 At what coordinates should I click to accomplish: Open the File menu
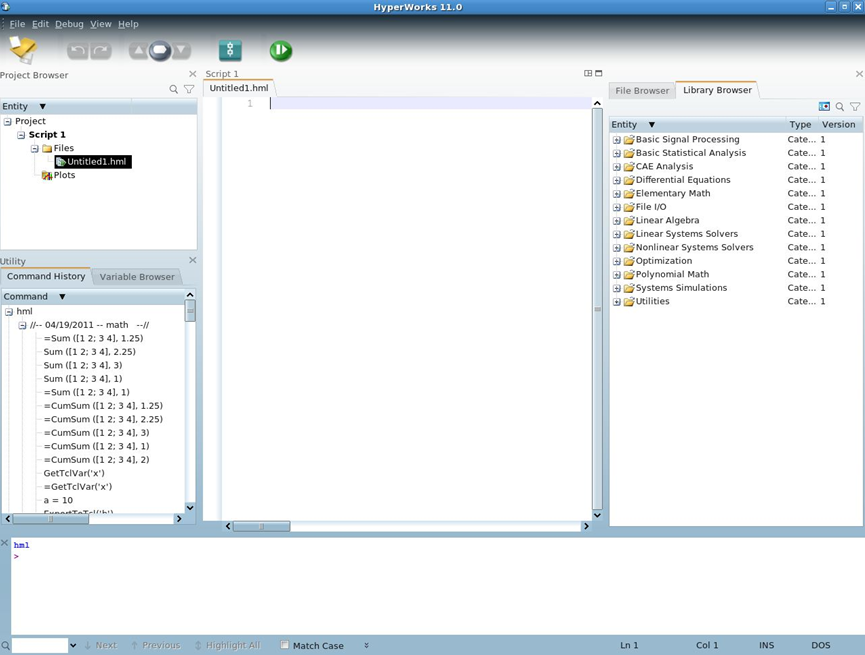[x=17, y=24]
